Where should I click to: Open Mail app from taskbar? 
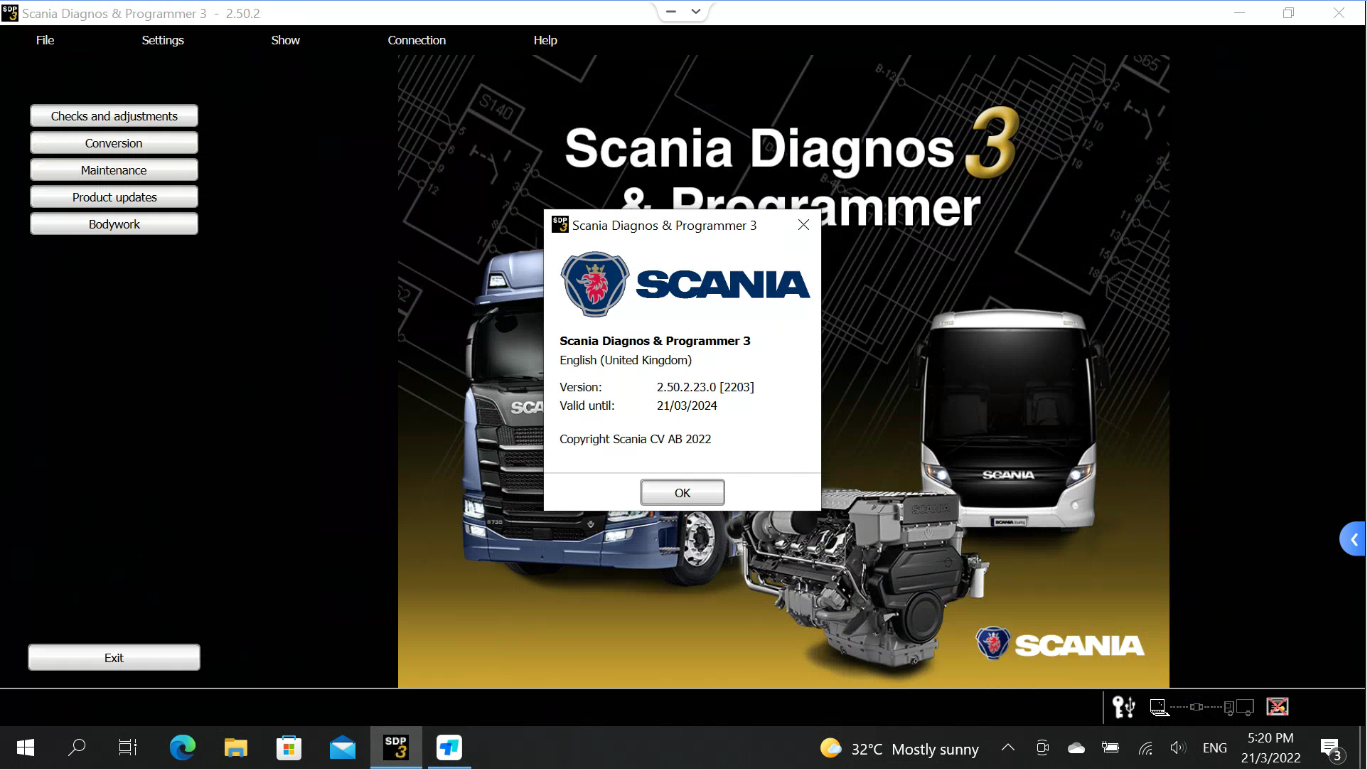pos(343,747)
